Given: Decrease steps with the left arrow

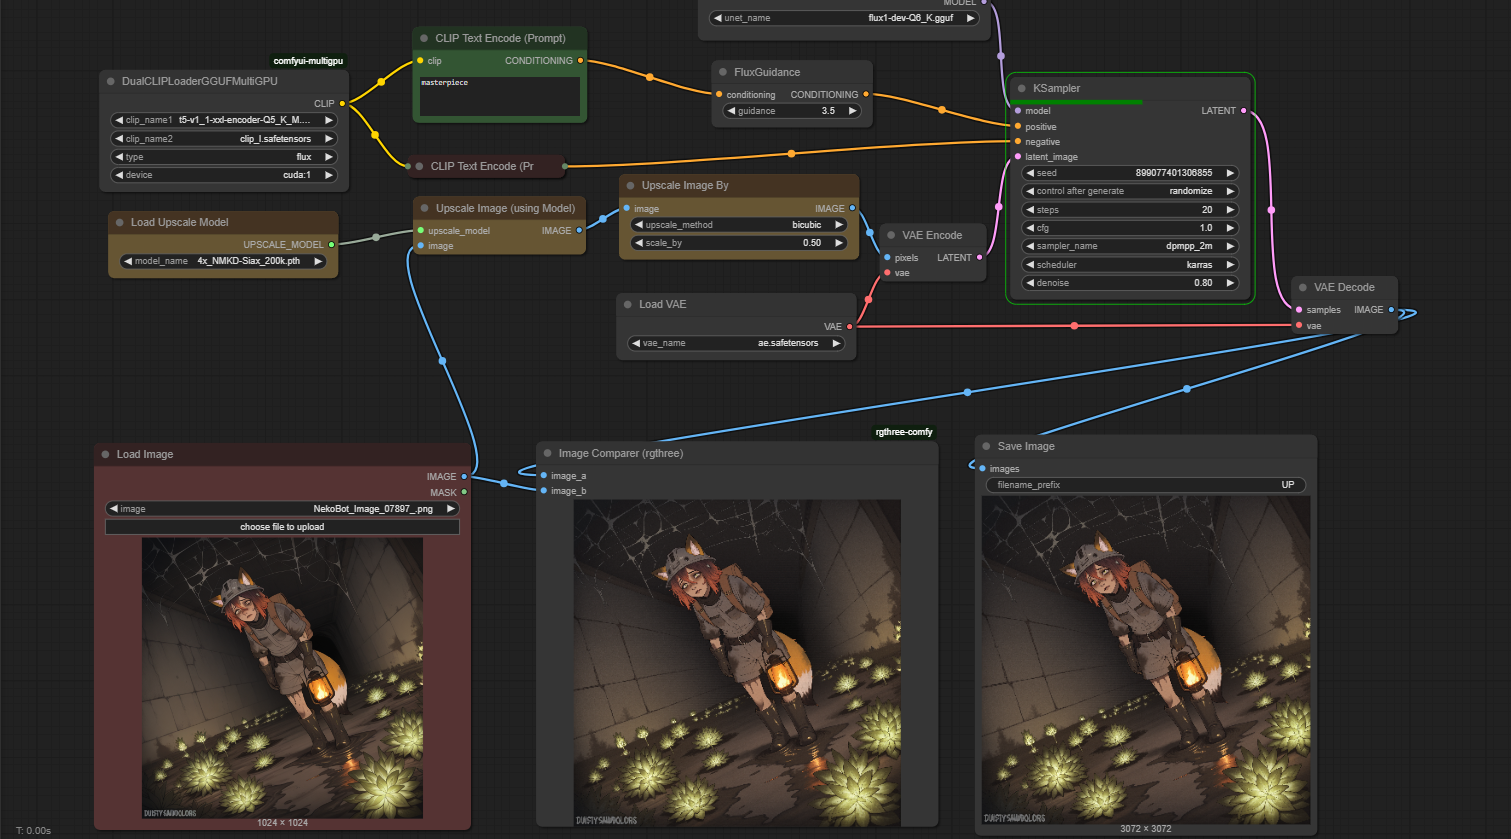Looking at the screenshot, I should tap(1030, 210).
